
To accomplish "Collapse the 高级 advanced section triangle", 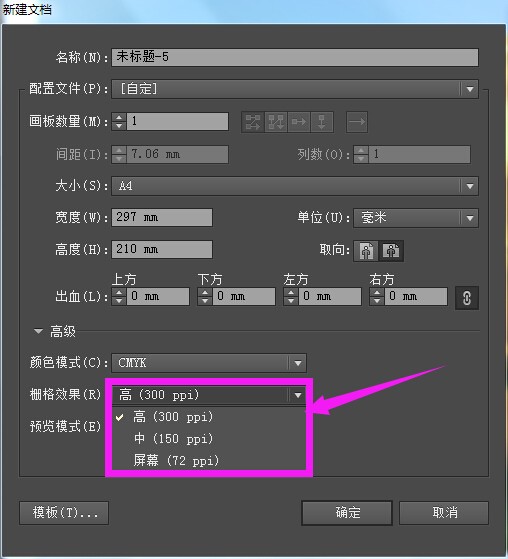I will (x=38, y=331).
